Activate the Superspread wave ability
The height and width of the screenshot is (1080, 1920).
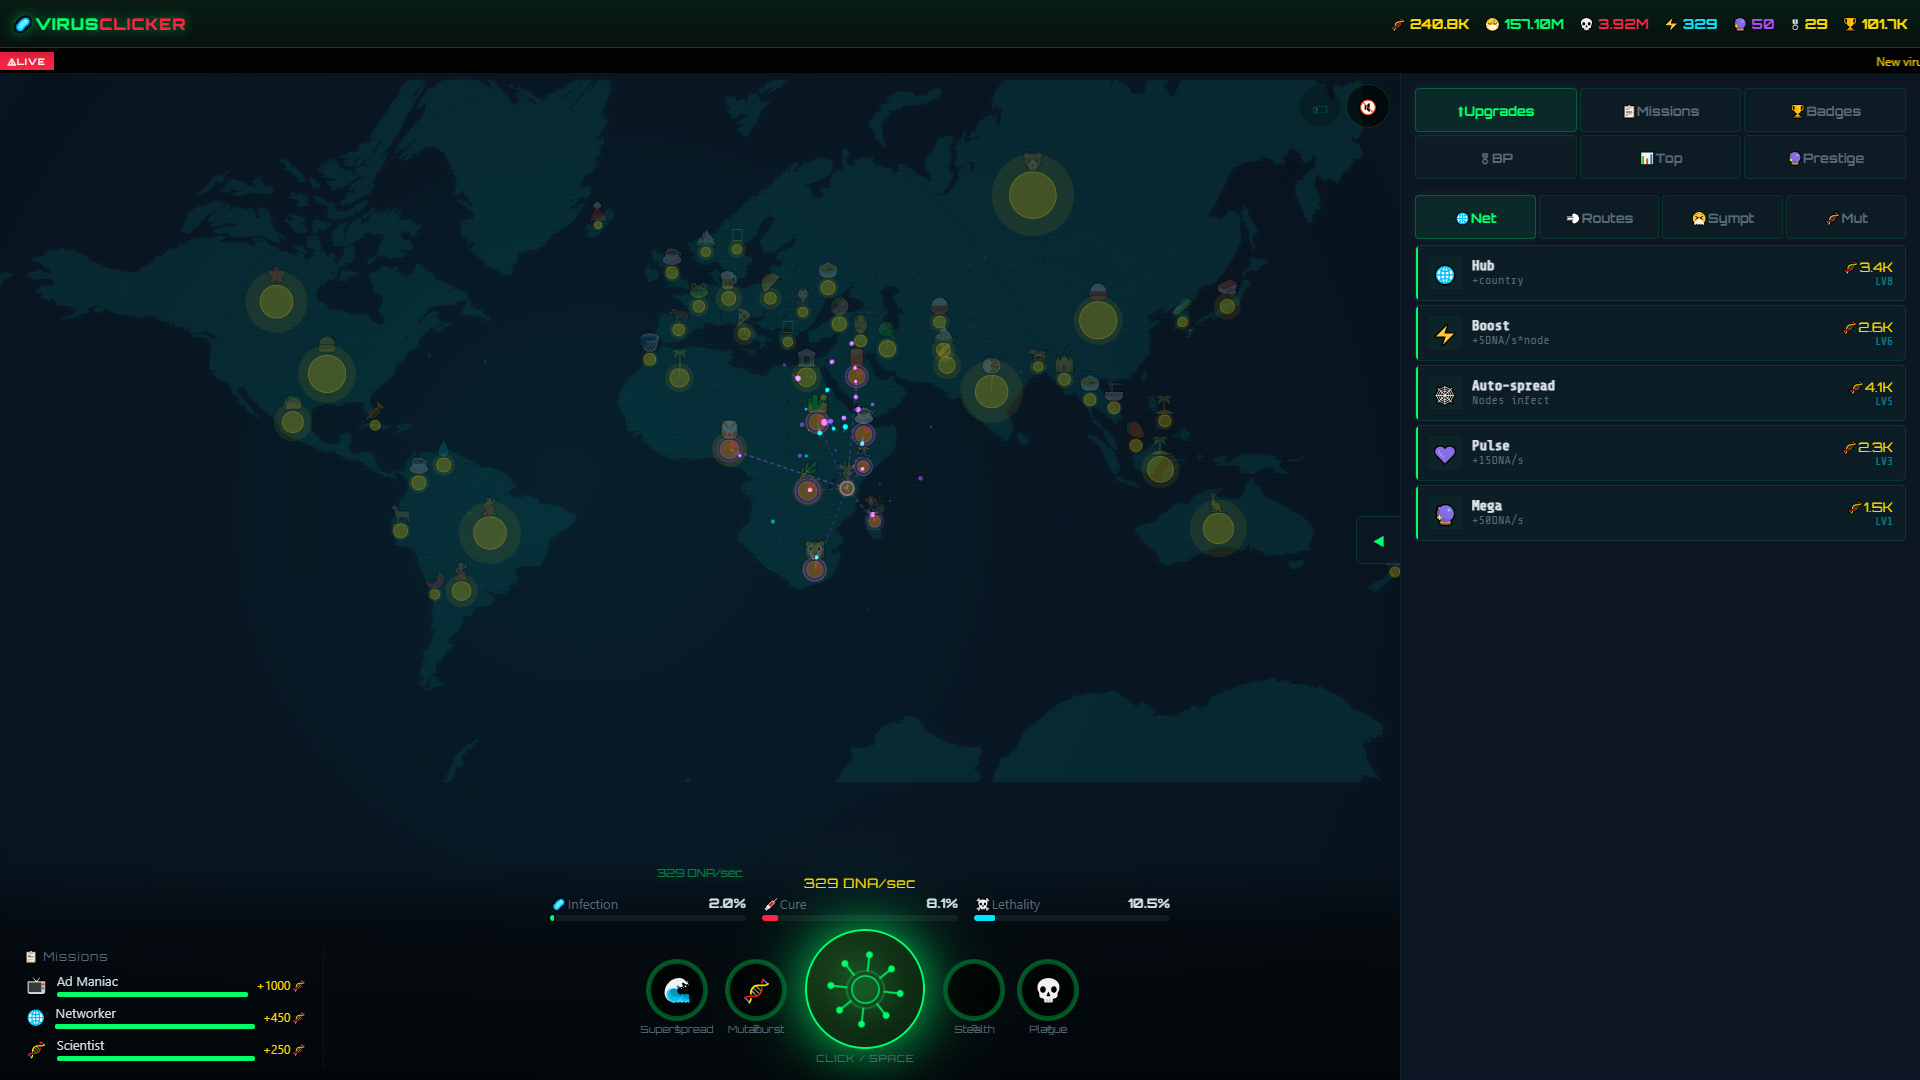coord(677,992)
